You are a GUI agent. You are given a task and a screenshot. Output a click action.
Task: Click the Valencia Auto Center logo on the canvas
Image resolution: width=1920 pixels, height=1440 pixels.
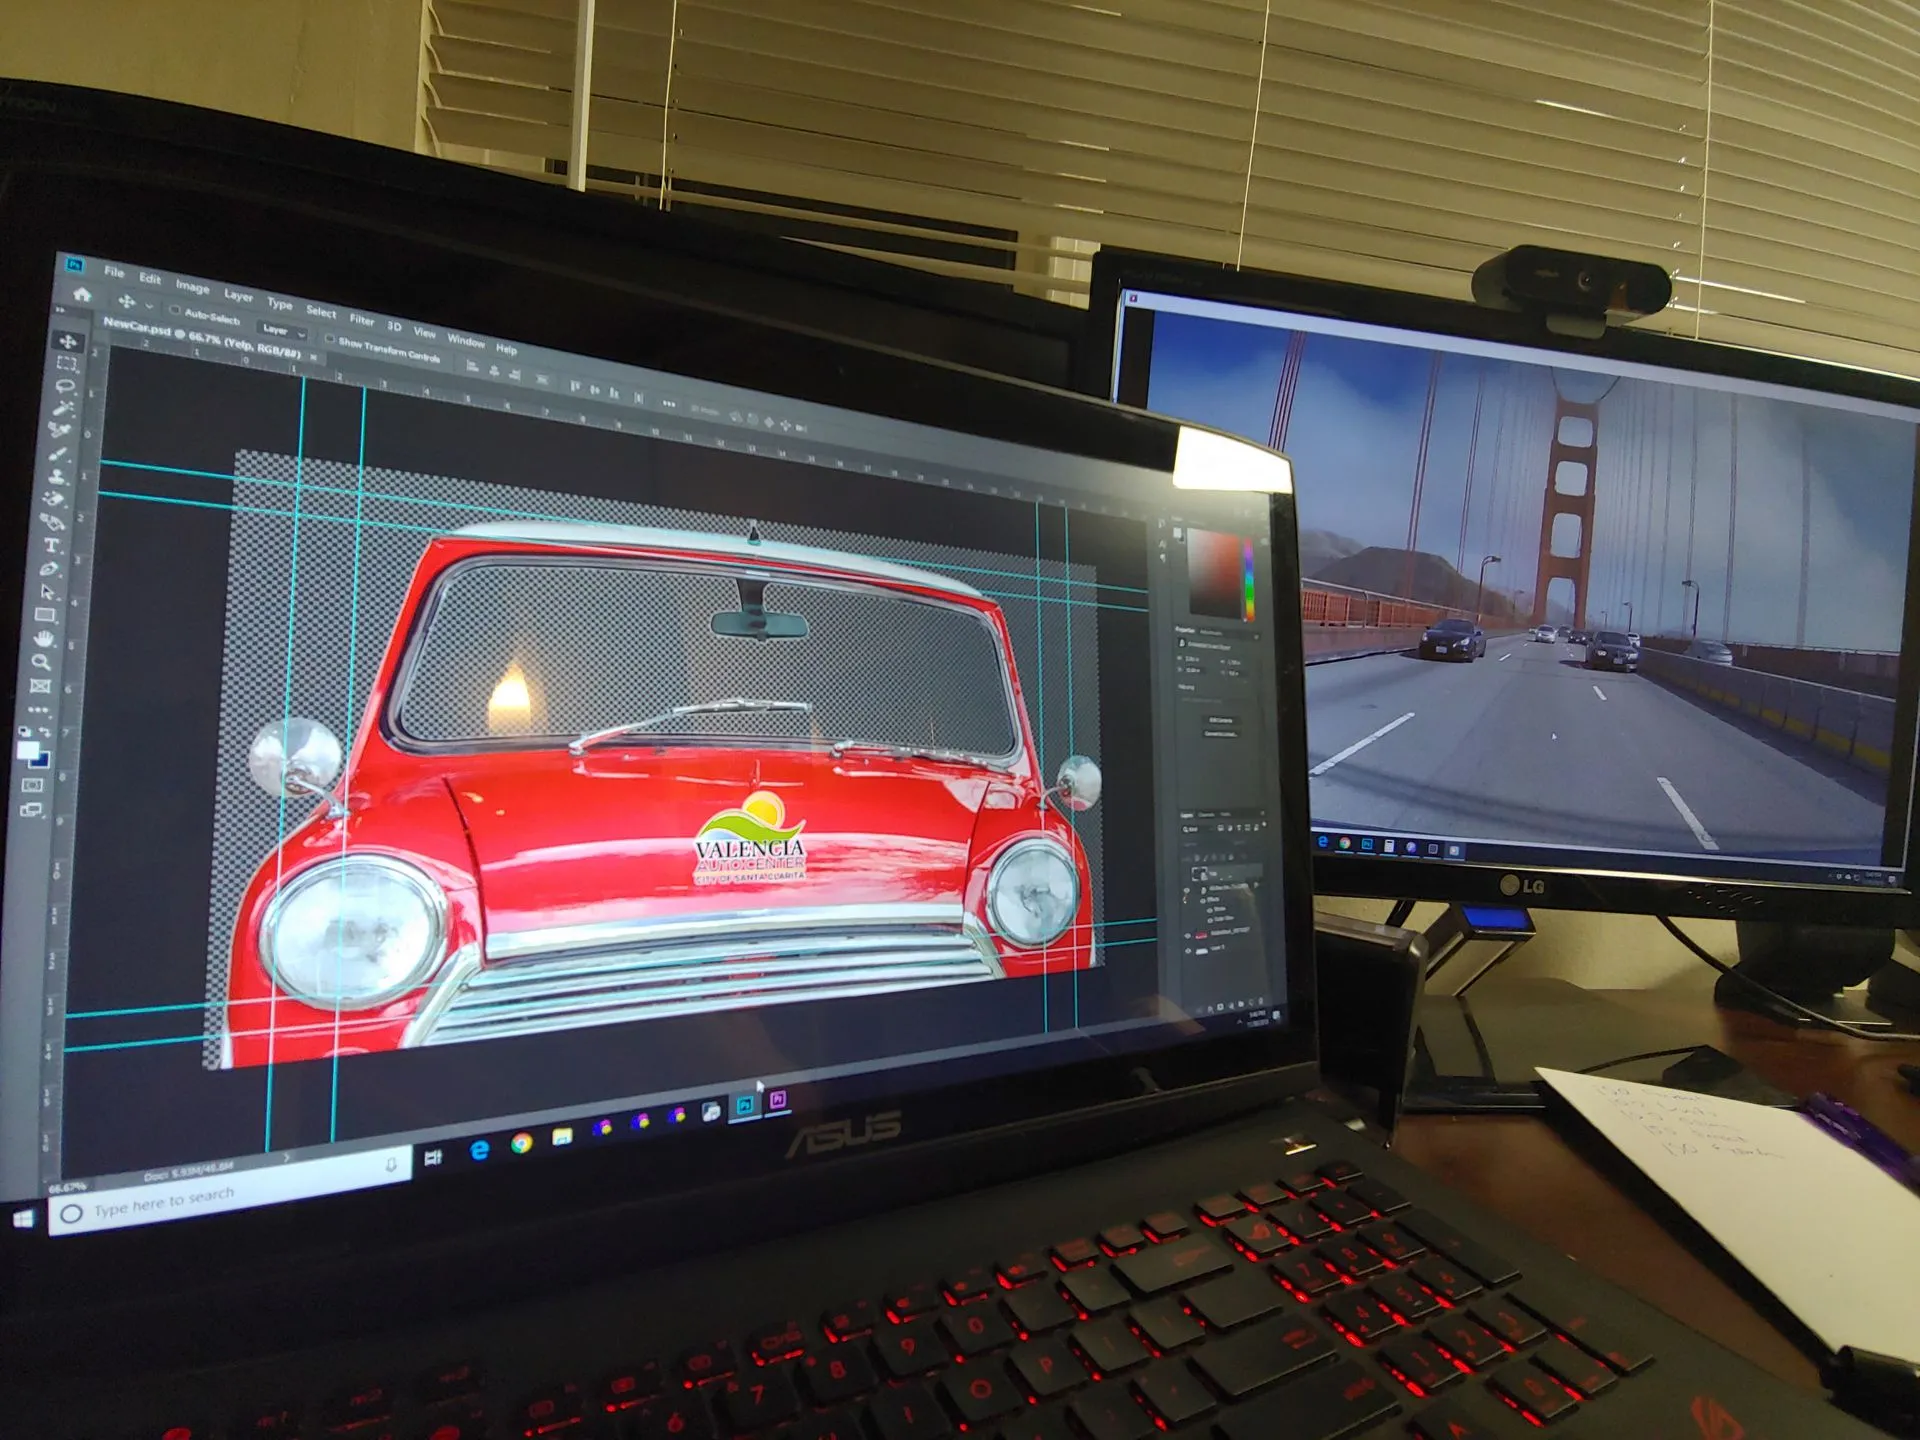point(750,838)
